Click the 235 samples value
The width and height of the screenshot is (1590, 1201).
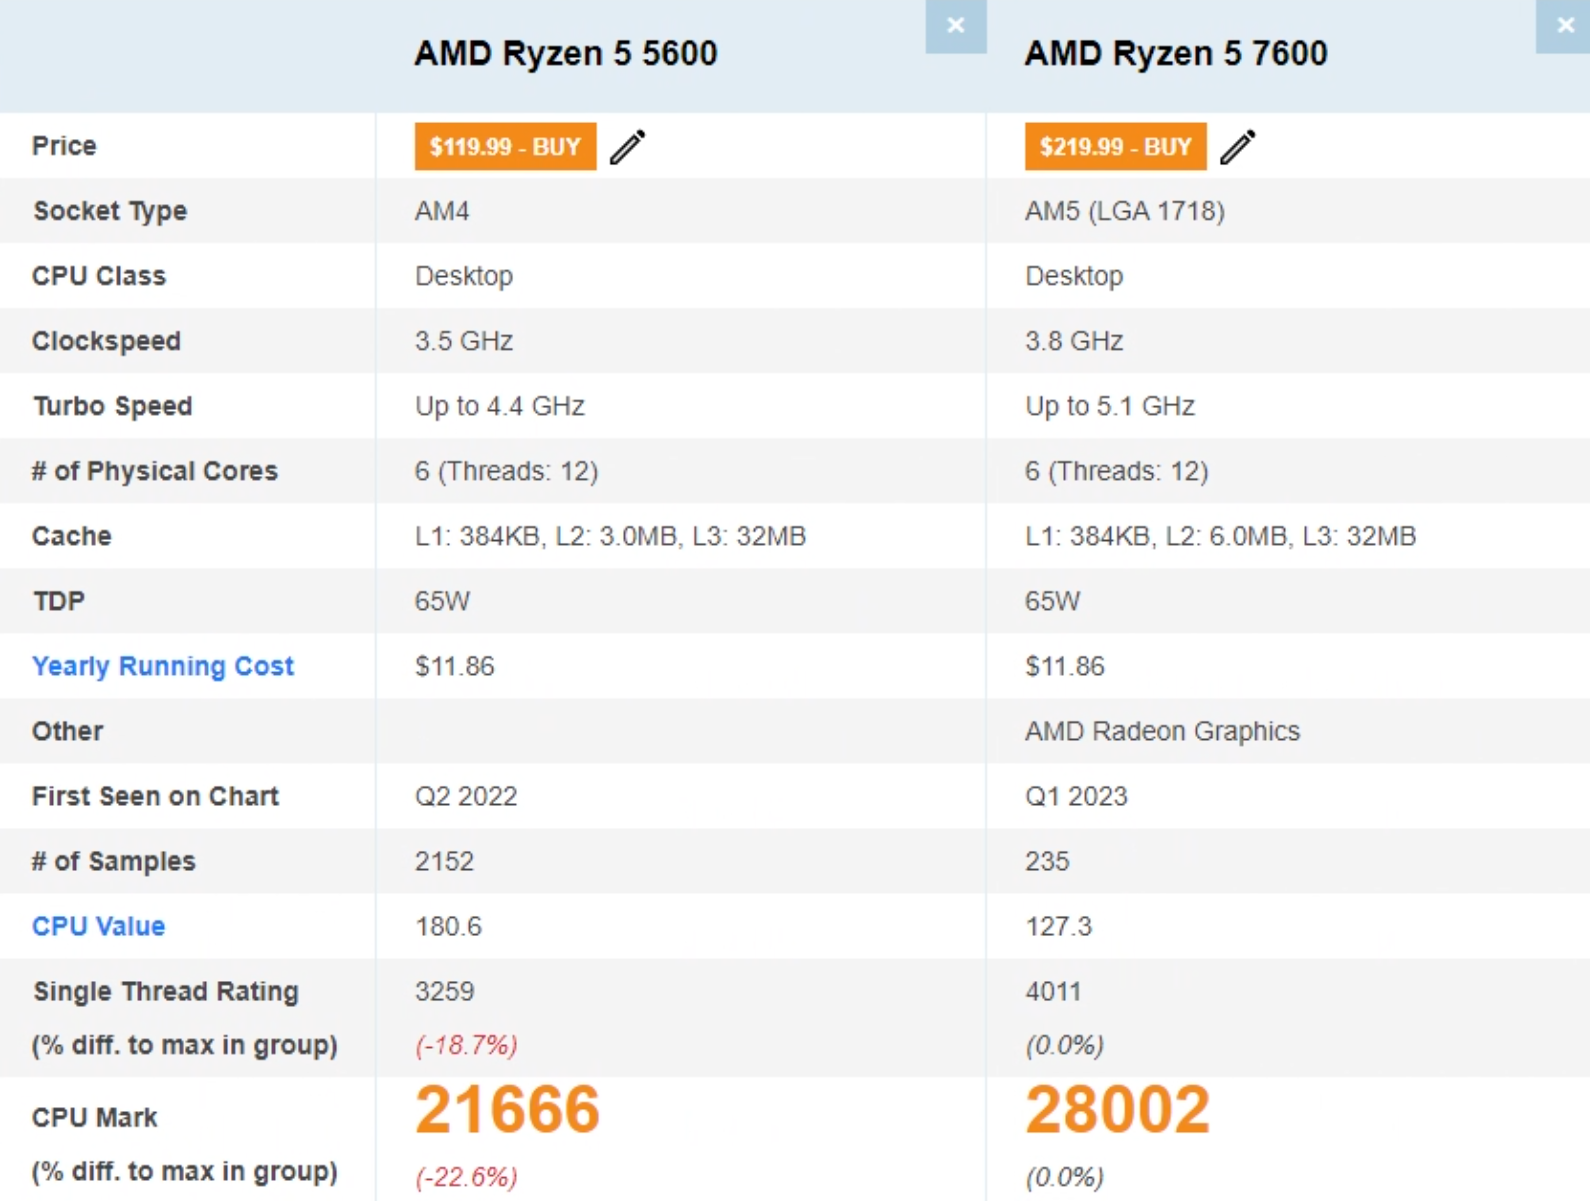click(1047, 861)
